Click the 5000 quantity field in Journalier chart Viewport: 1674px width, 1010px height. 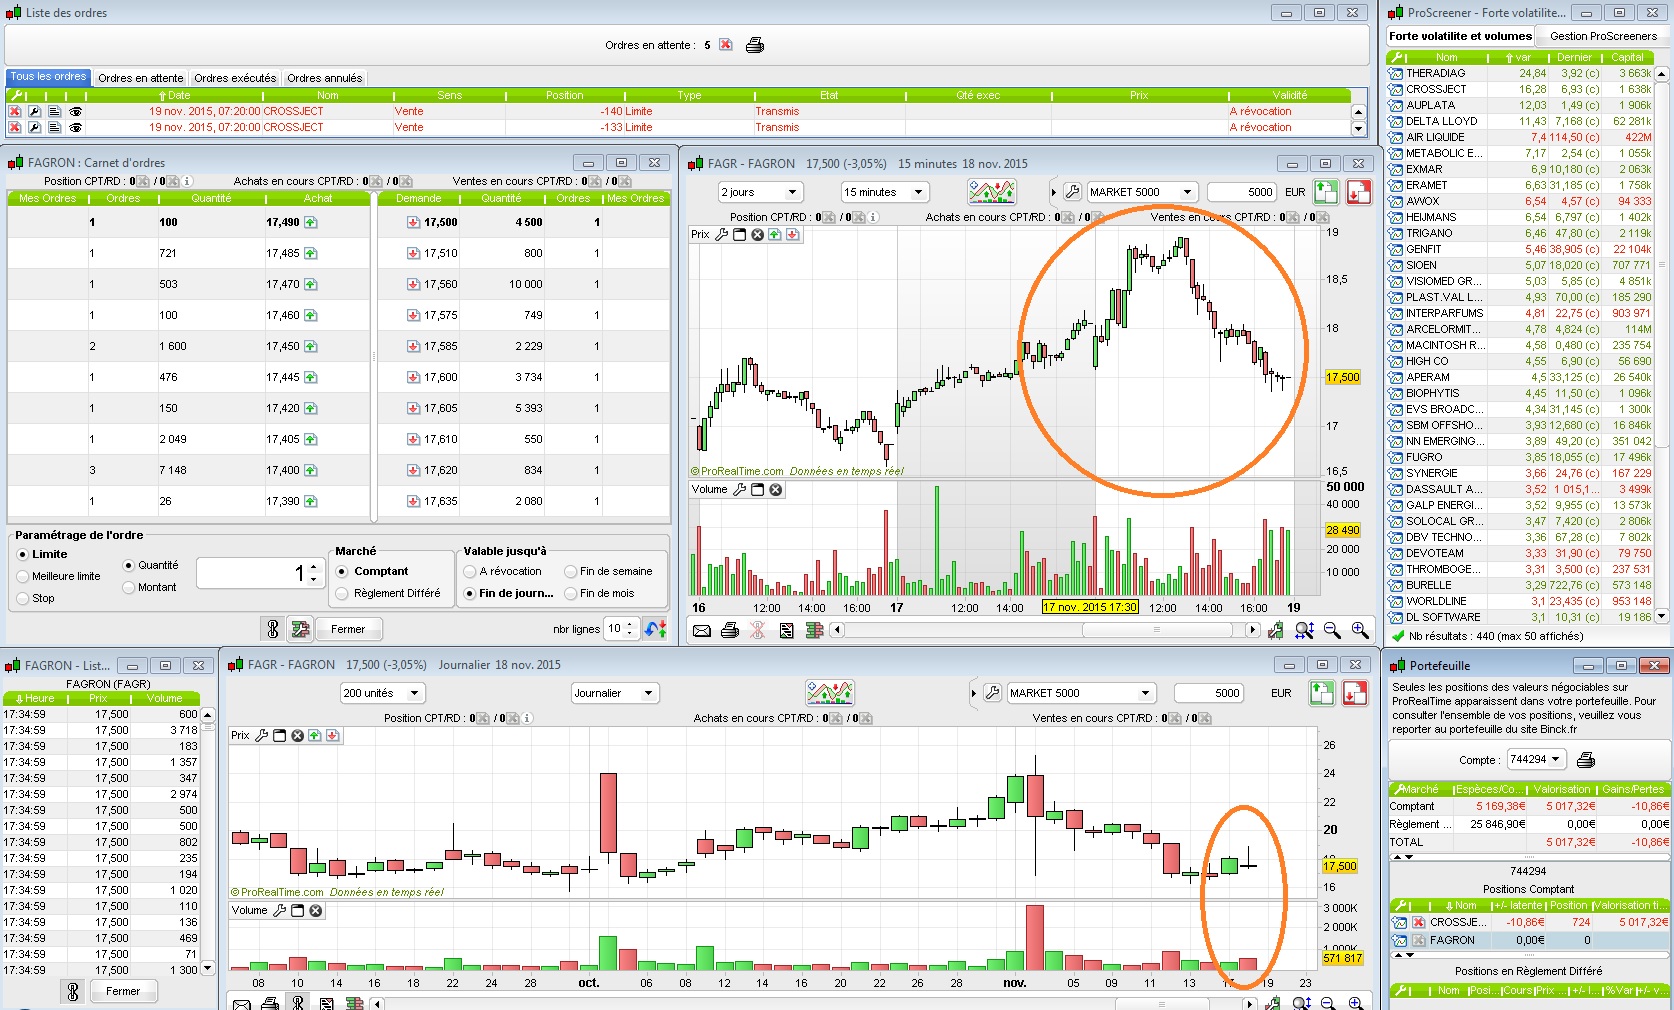tap(1208, 693)
